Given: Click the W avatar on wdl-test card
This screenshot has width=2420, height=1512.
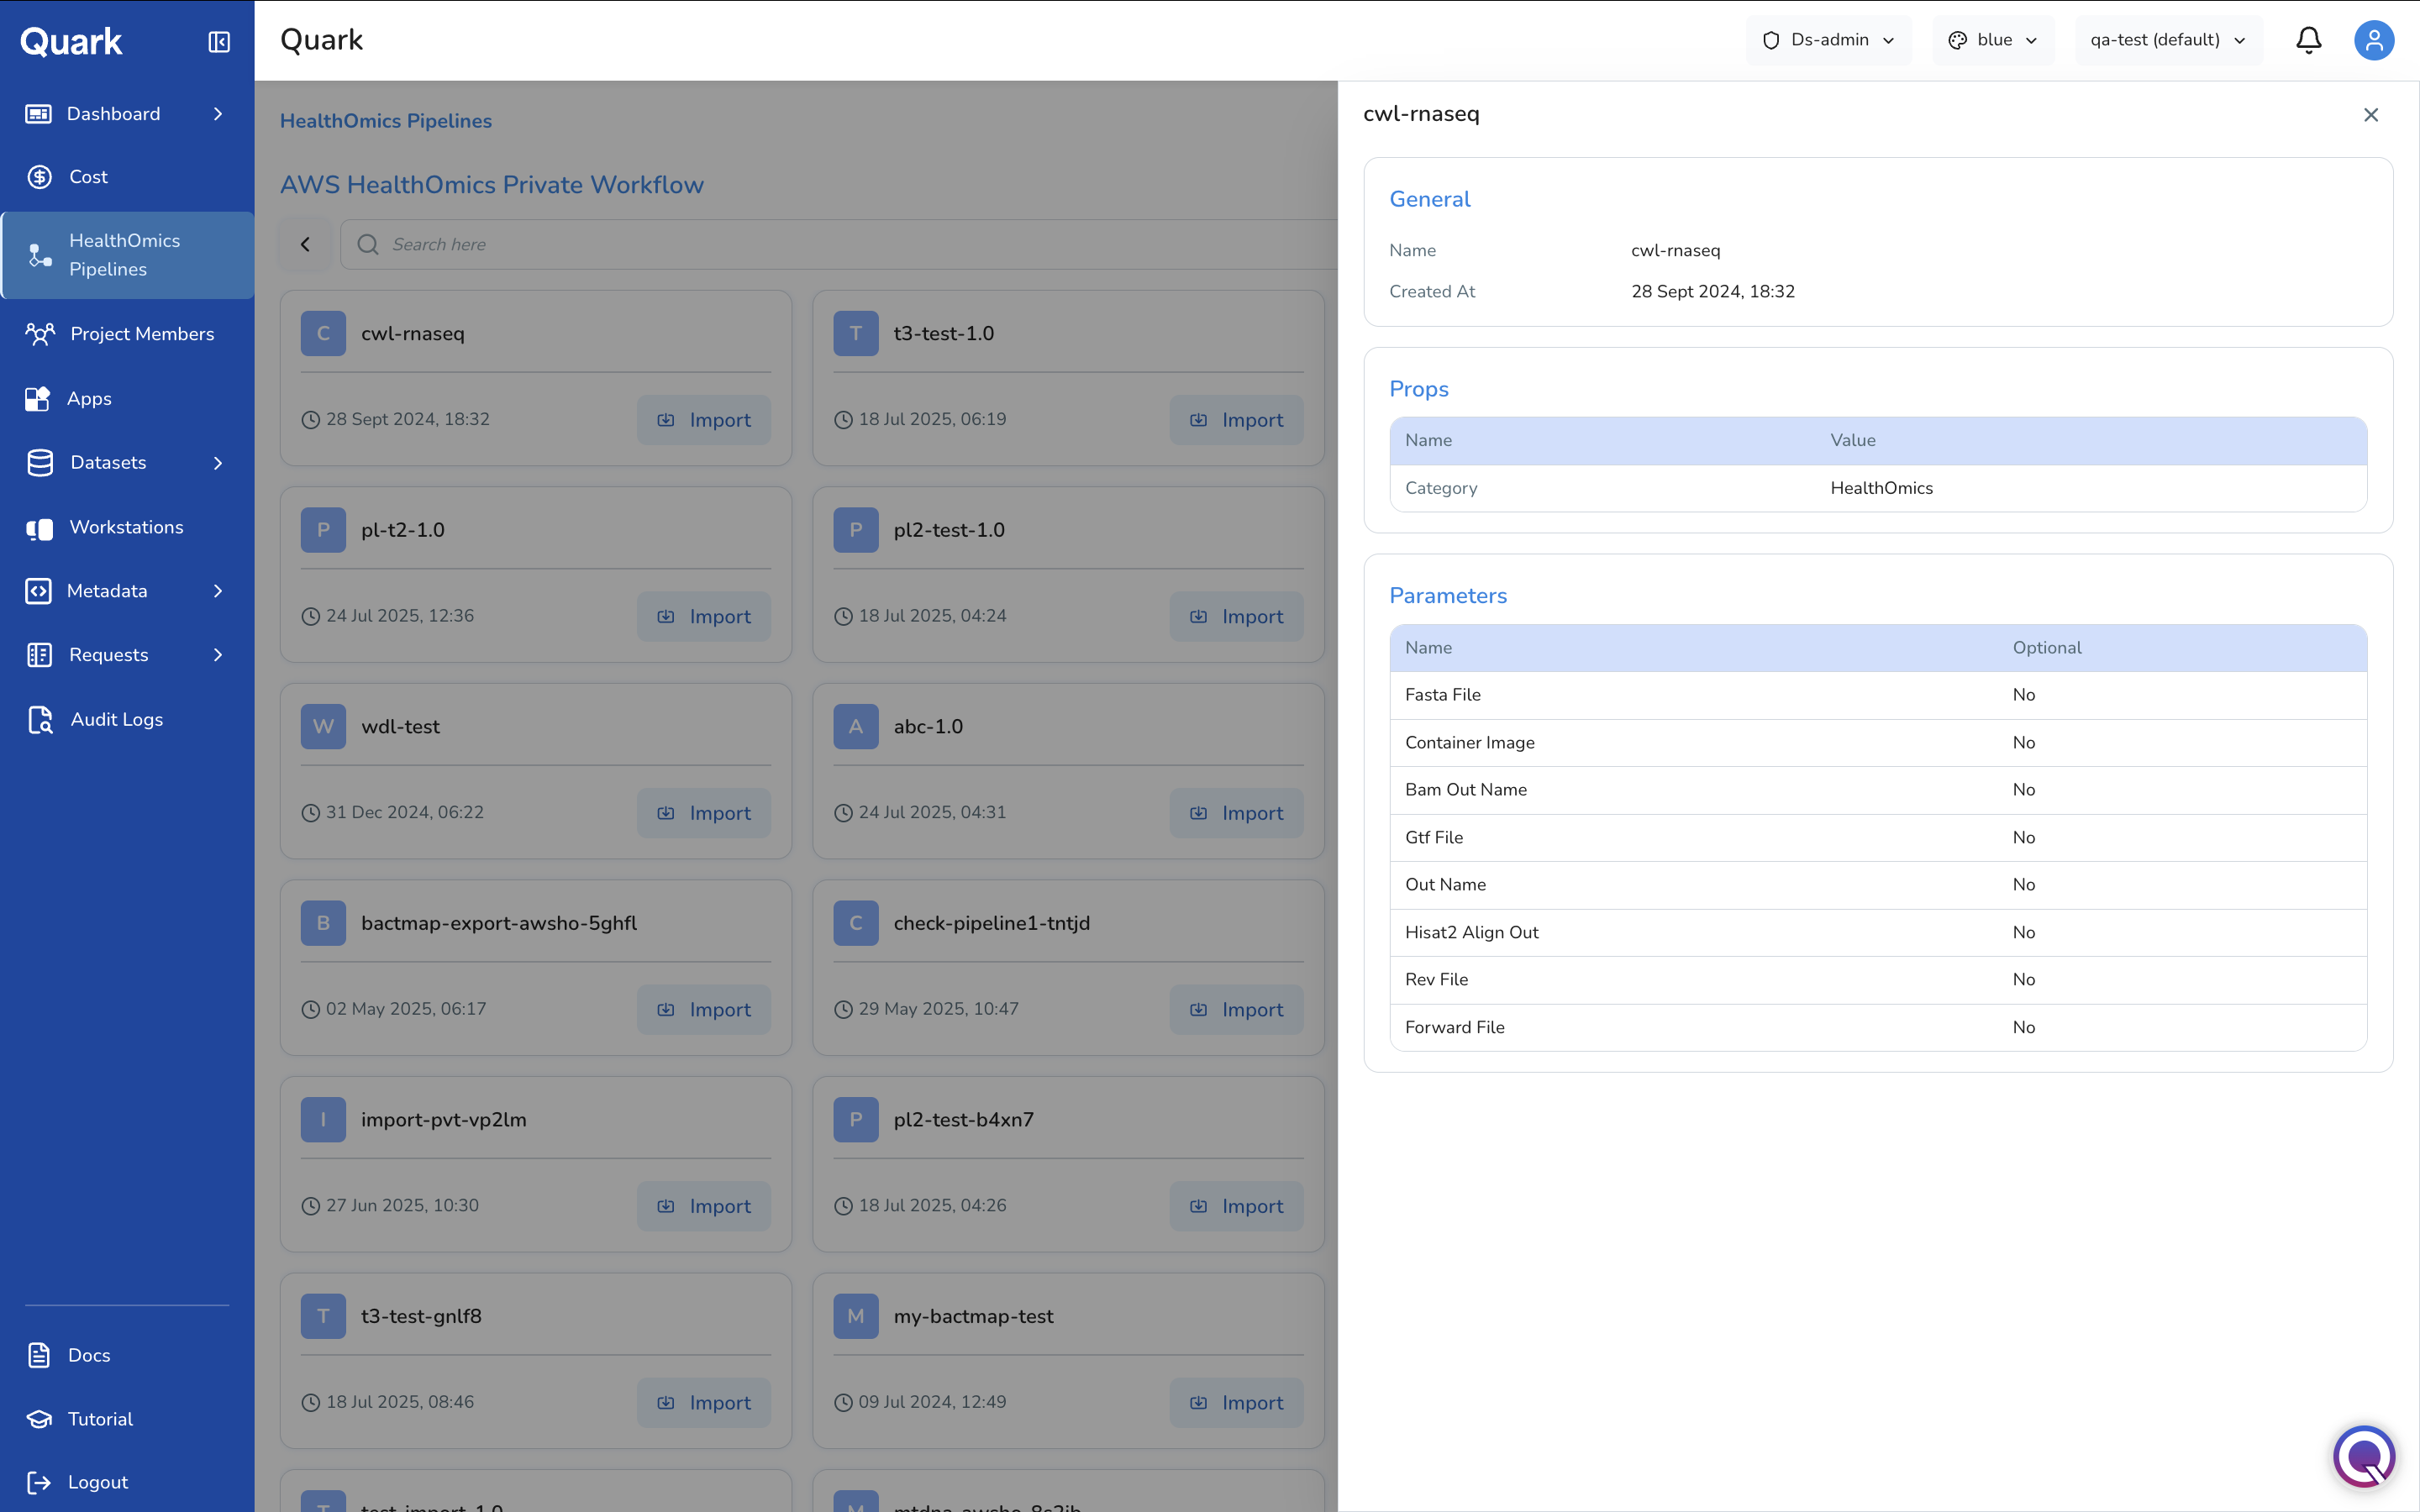Looking at the screenshot, I should (x=323, y=727).
